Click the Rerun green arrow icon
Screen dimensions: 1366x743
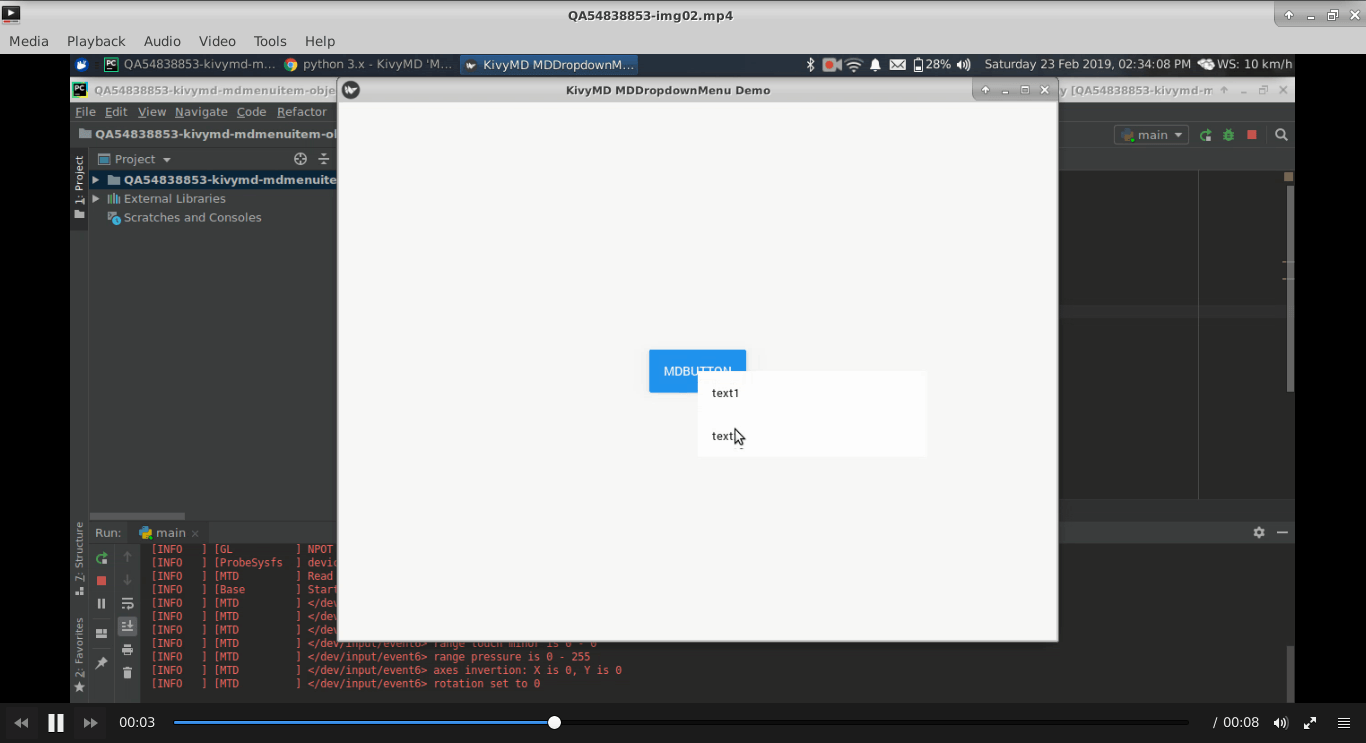101,558
